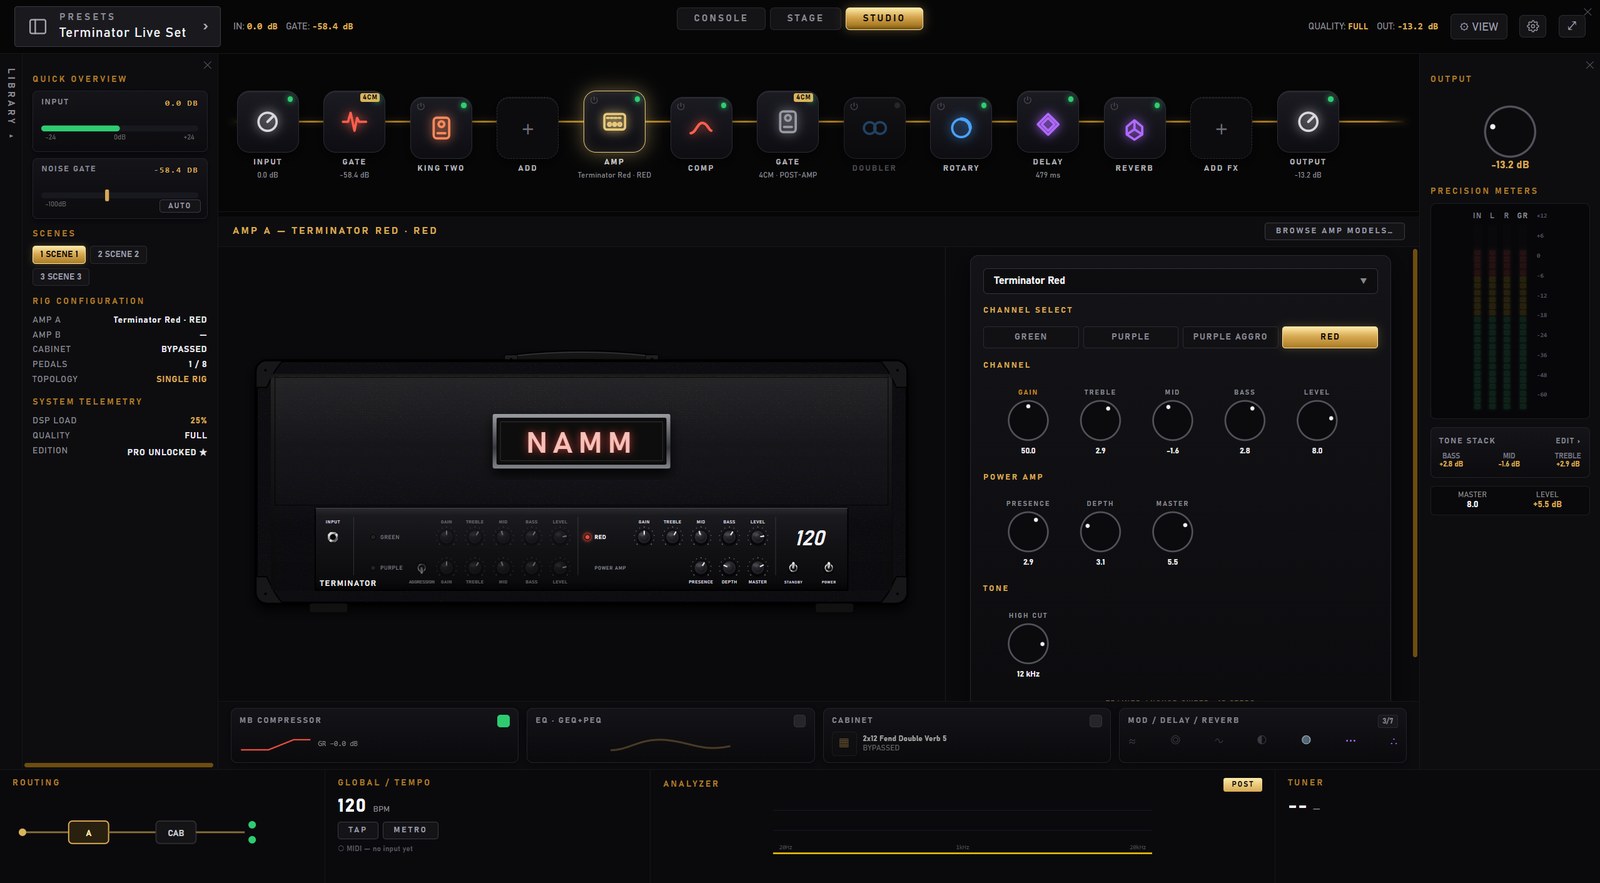
Task: Activate Scene 2
Action: (118, 255)
